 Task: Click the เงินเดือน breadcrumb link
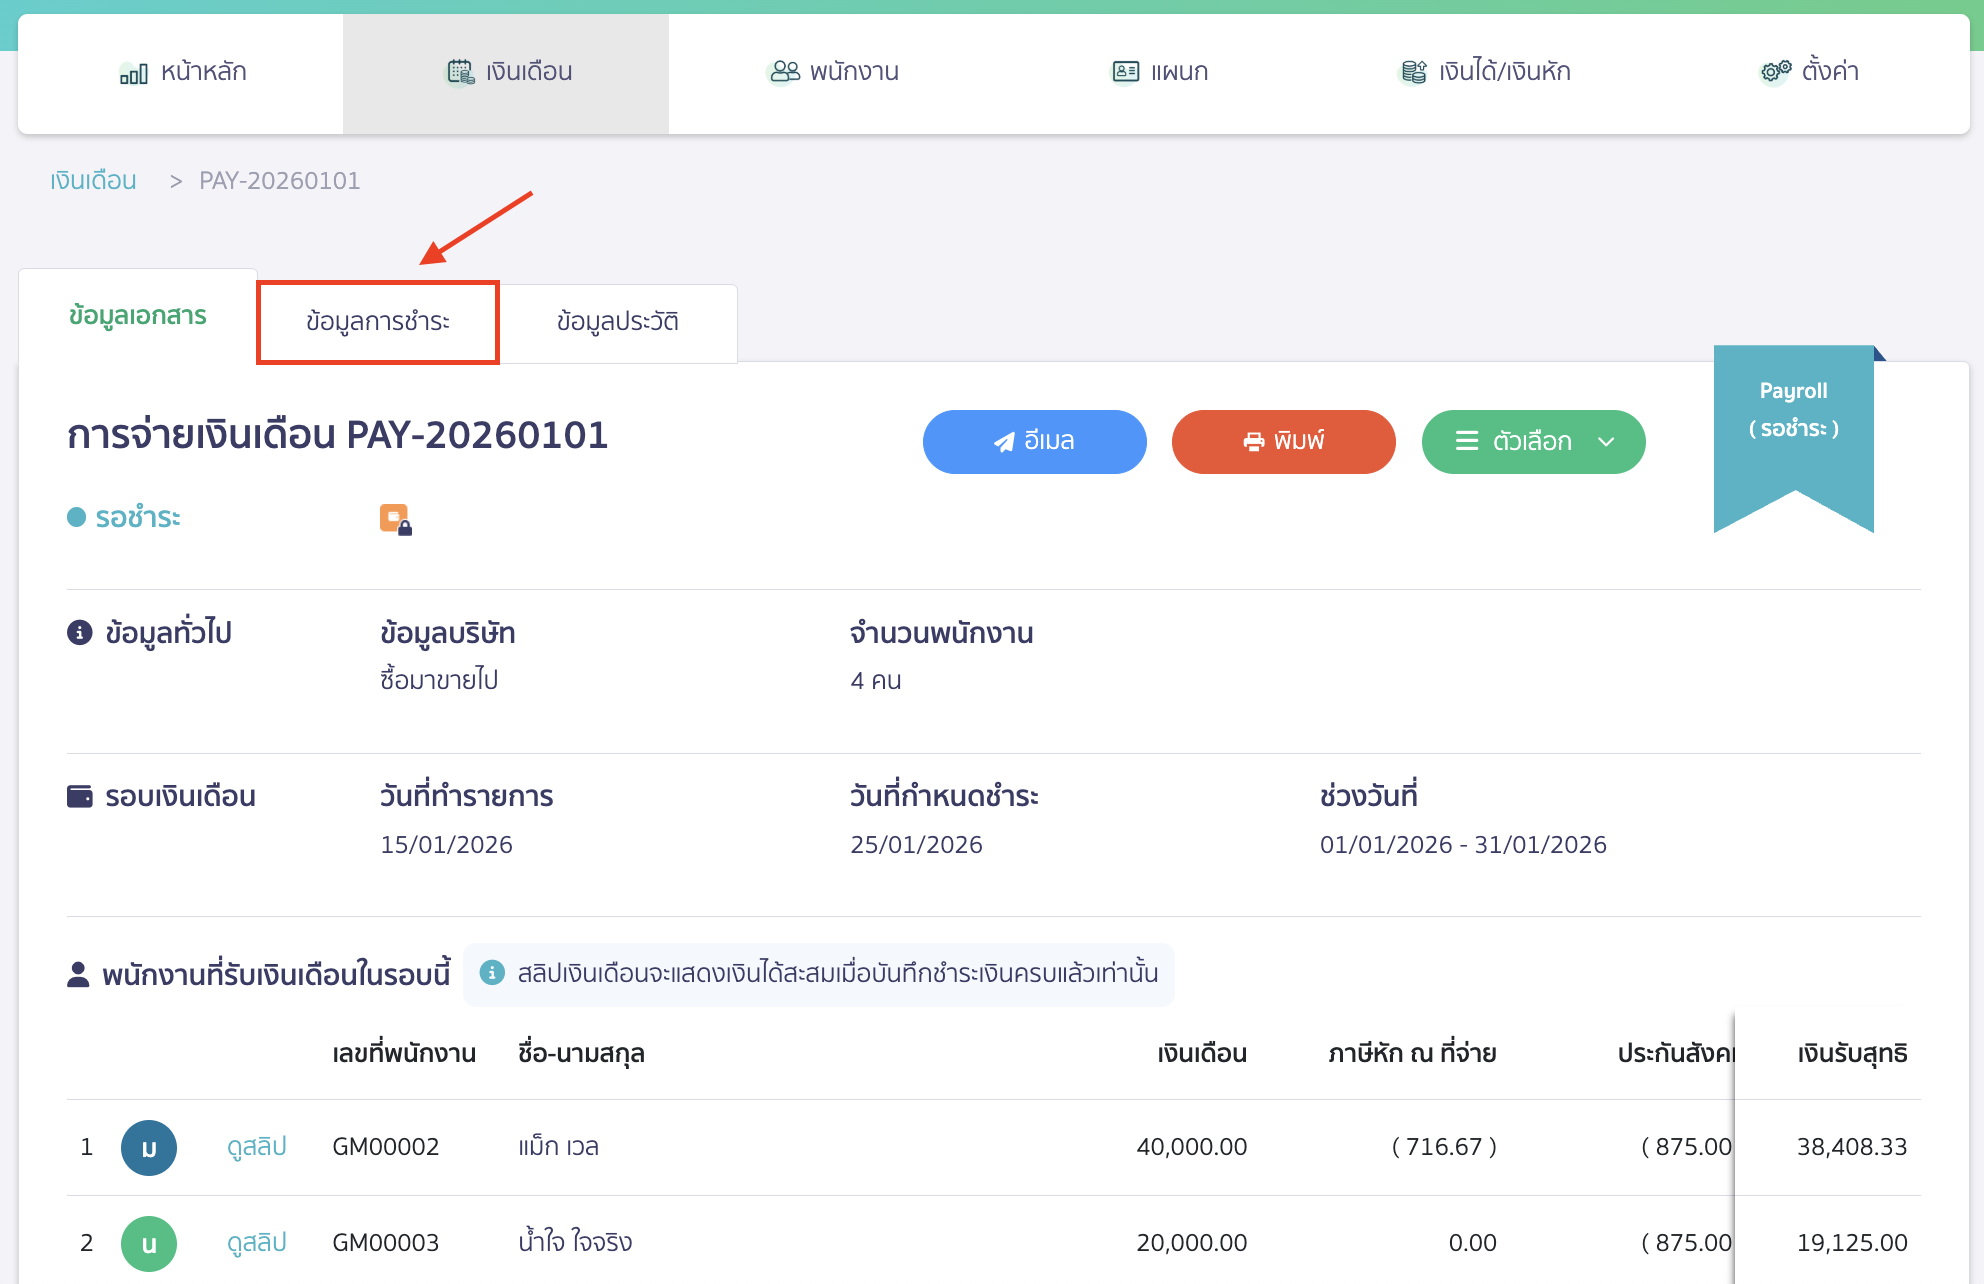tap(92, 180)
